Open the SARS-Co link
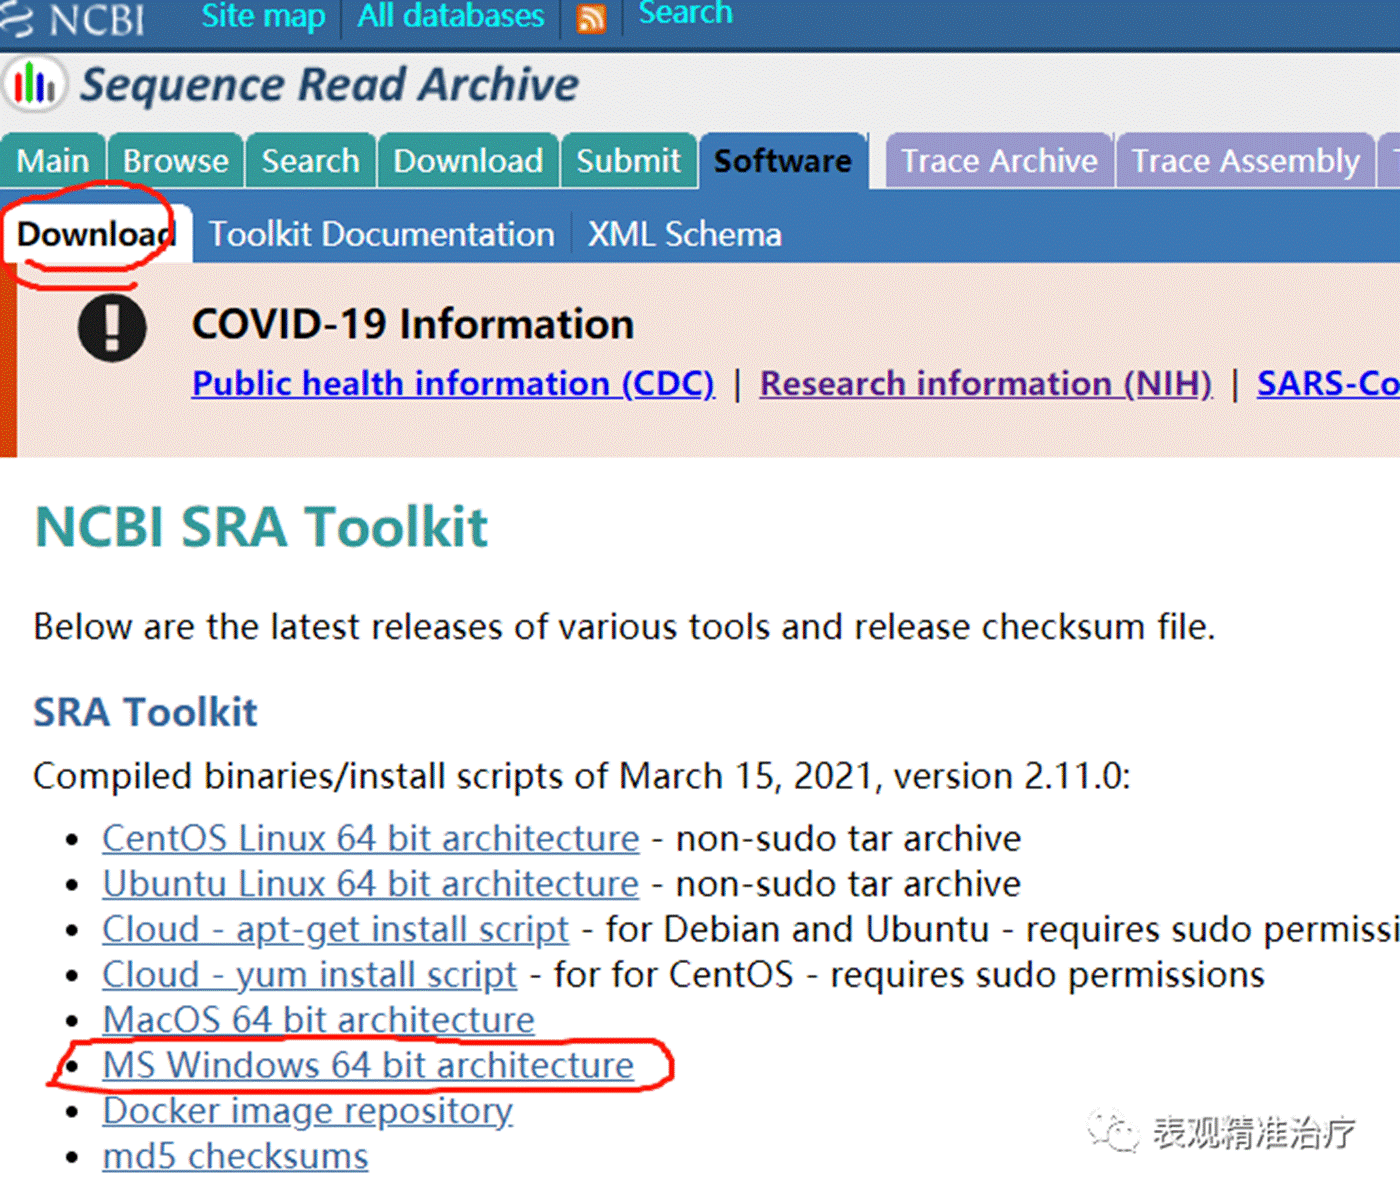This screenshot has height=1193, width=1400. [x=1328, y=383]
